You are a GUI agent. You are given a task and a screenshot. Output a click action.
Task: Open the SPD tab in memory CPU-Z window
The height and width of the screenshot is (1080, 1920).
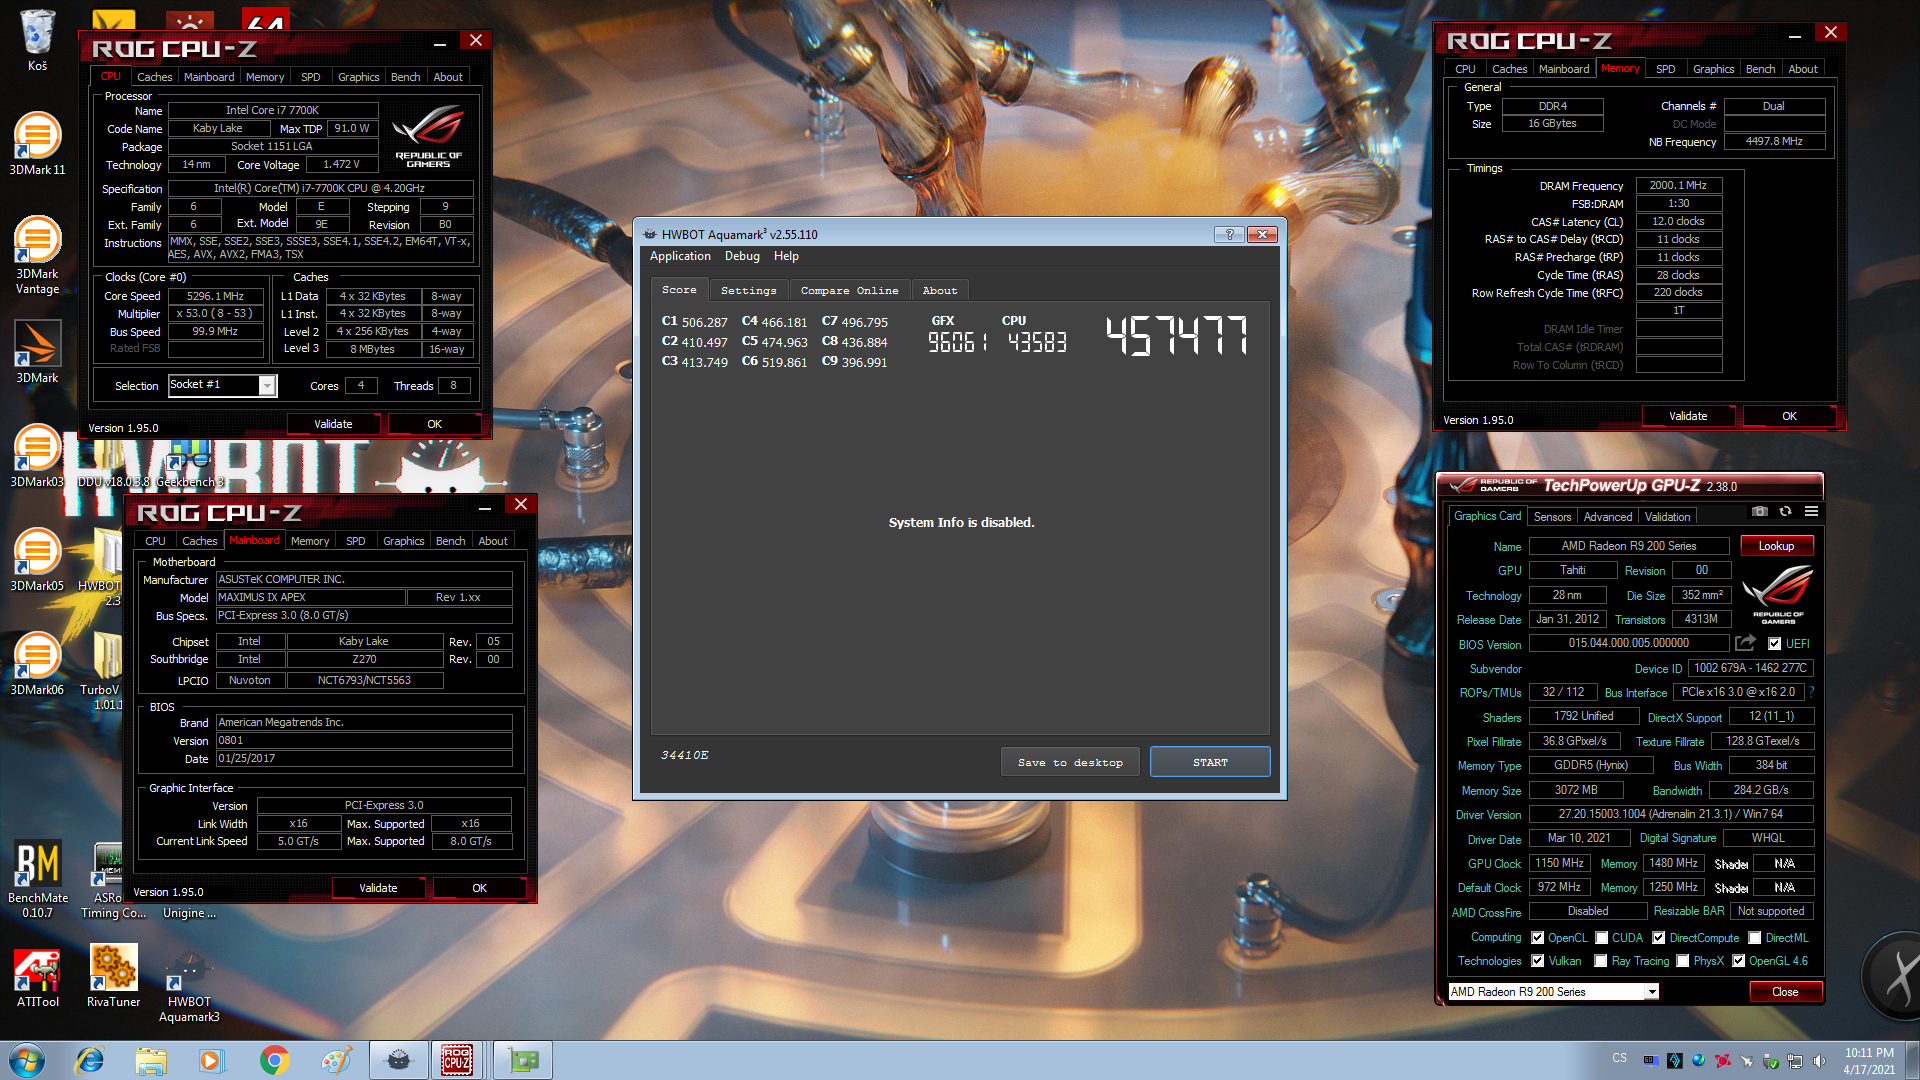point(1665,69)
